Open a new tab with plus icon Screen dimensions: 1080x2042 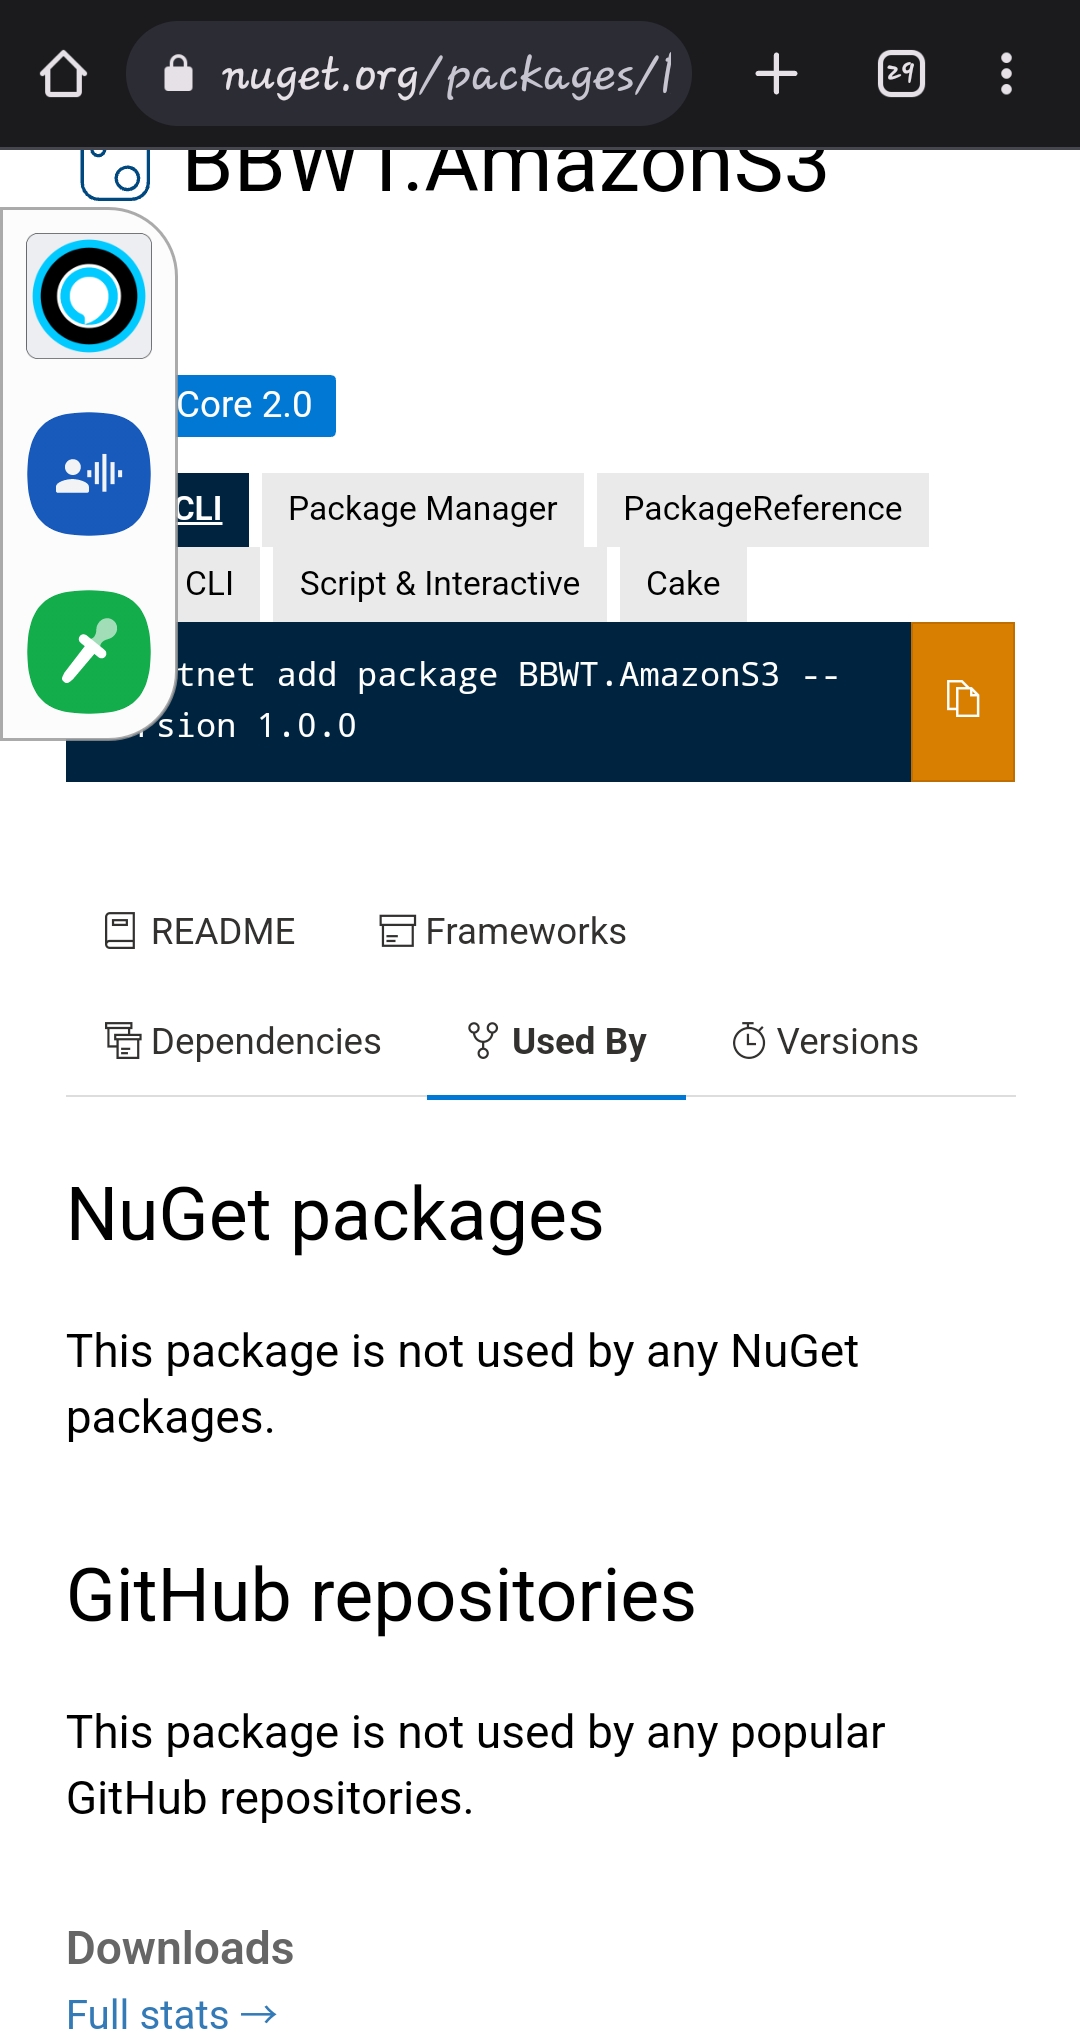tap(776, 74)
